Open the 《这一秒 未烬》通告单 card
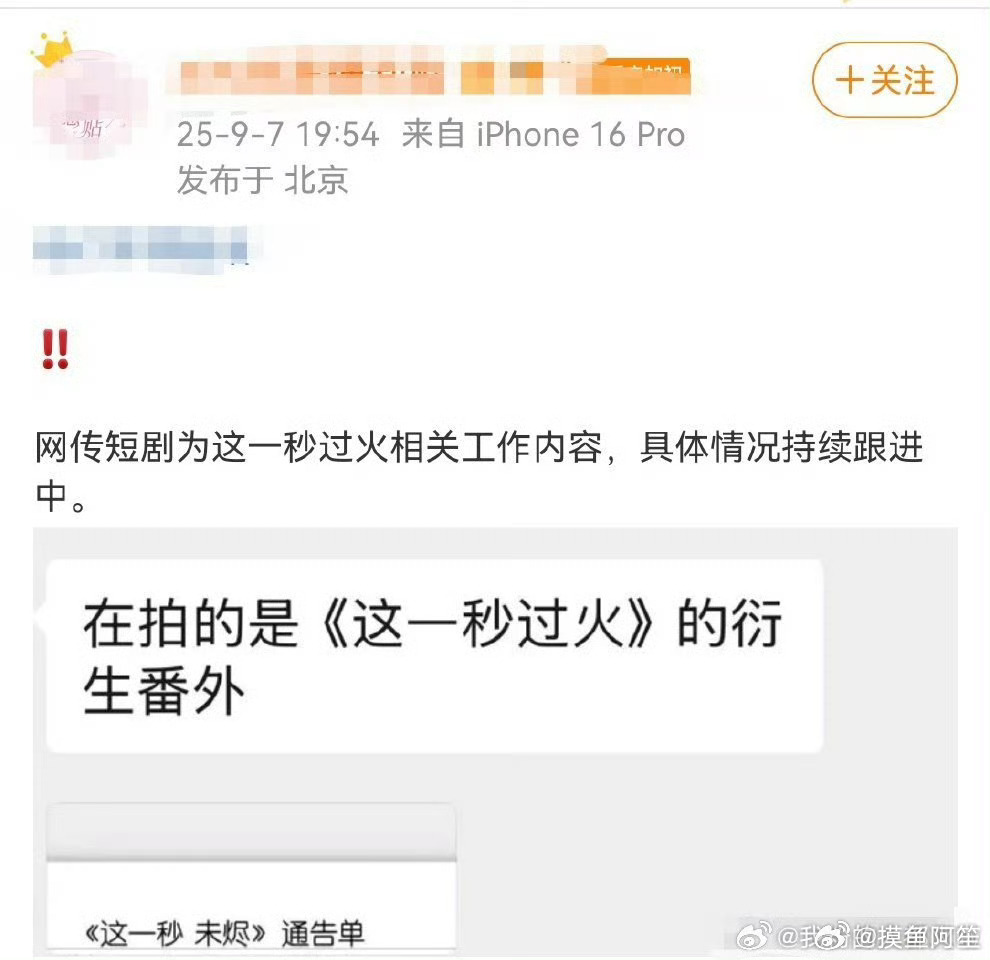Image resolution: width=990 pixels, height=960 pixels. tap(251, 877)
